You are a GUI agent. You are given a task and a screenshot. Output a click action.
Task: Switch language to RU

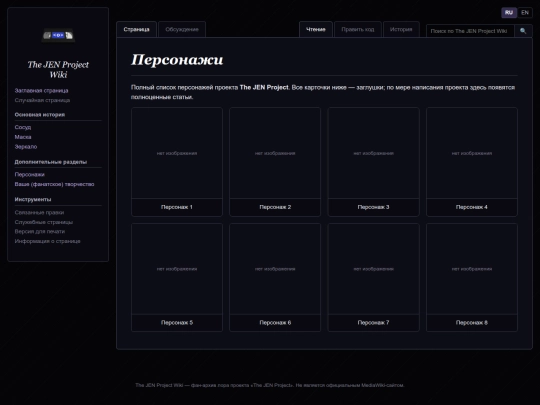[509, 13]
